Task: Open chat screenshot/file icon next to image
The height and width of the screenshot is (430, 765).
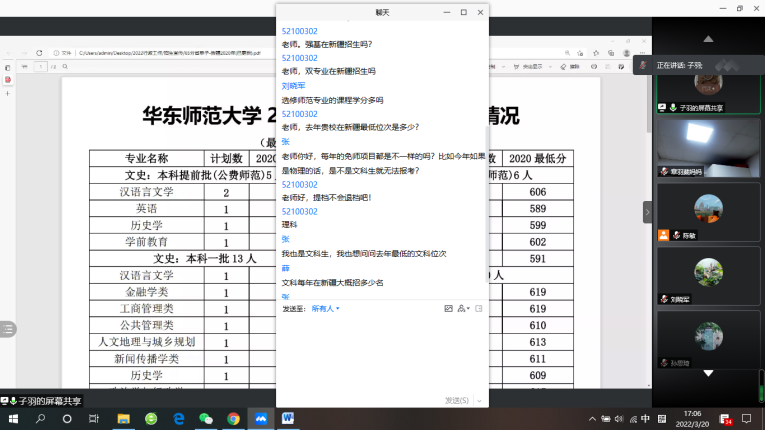Action: pyautogui.click(x=479, y=308)
